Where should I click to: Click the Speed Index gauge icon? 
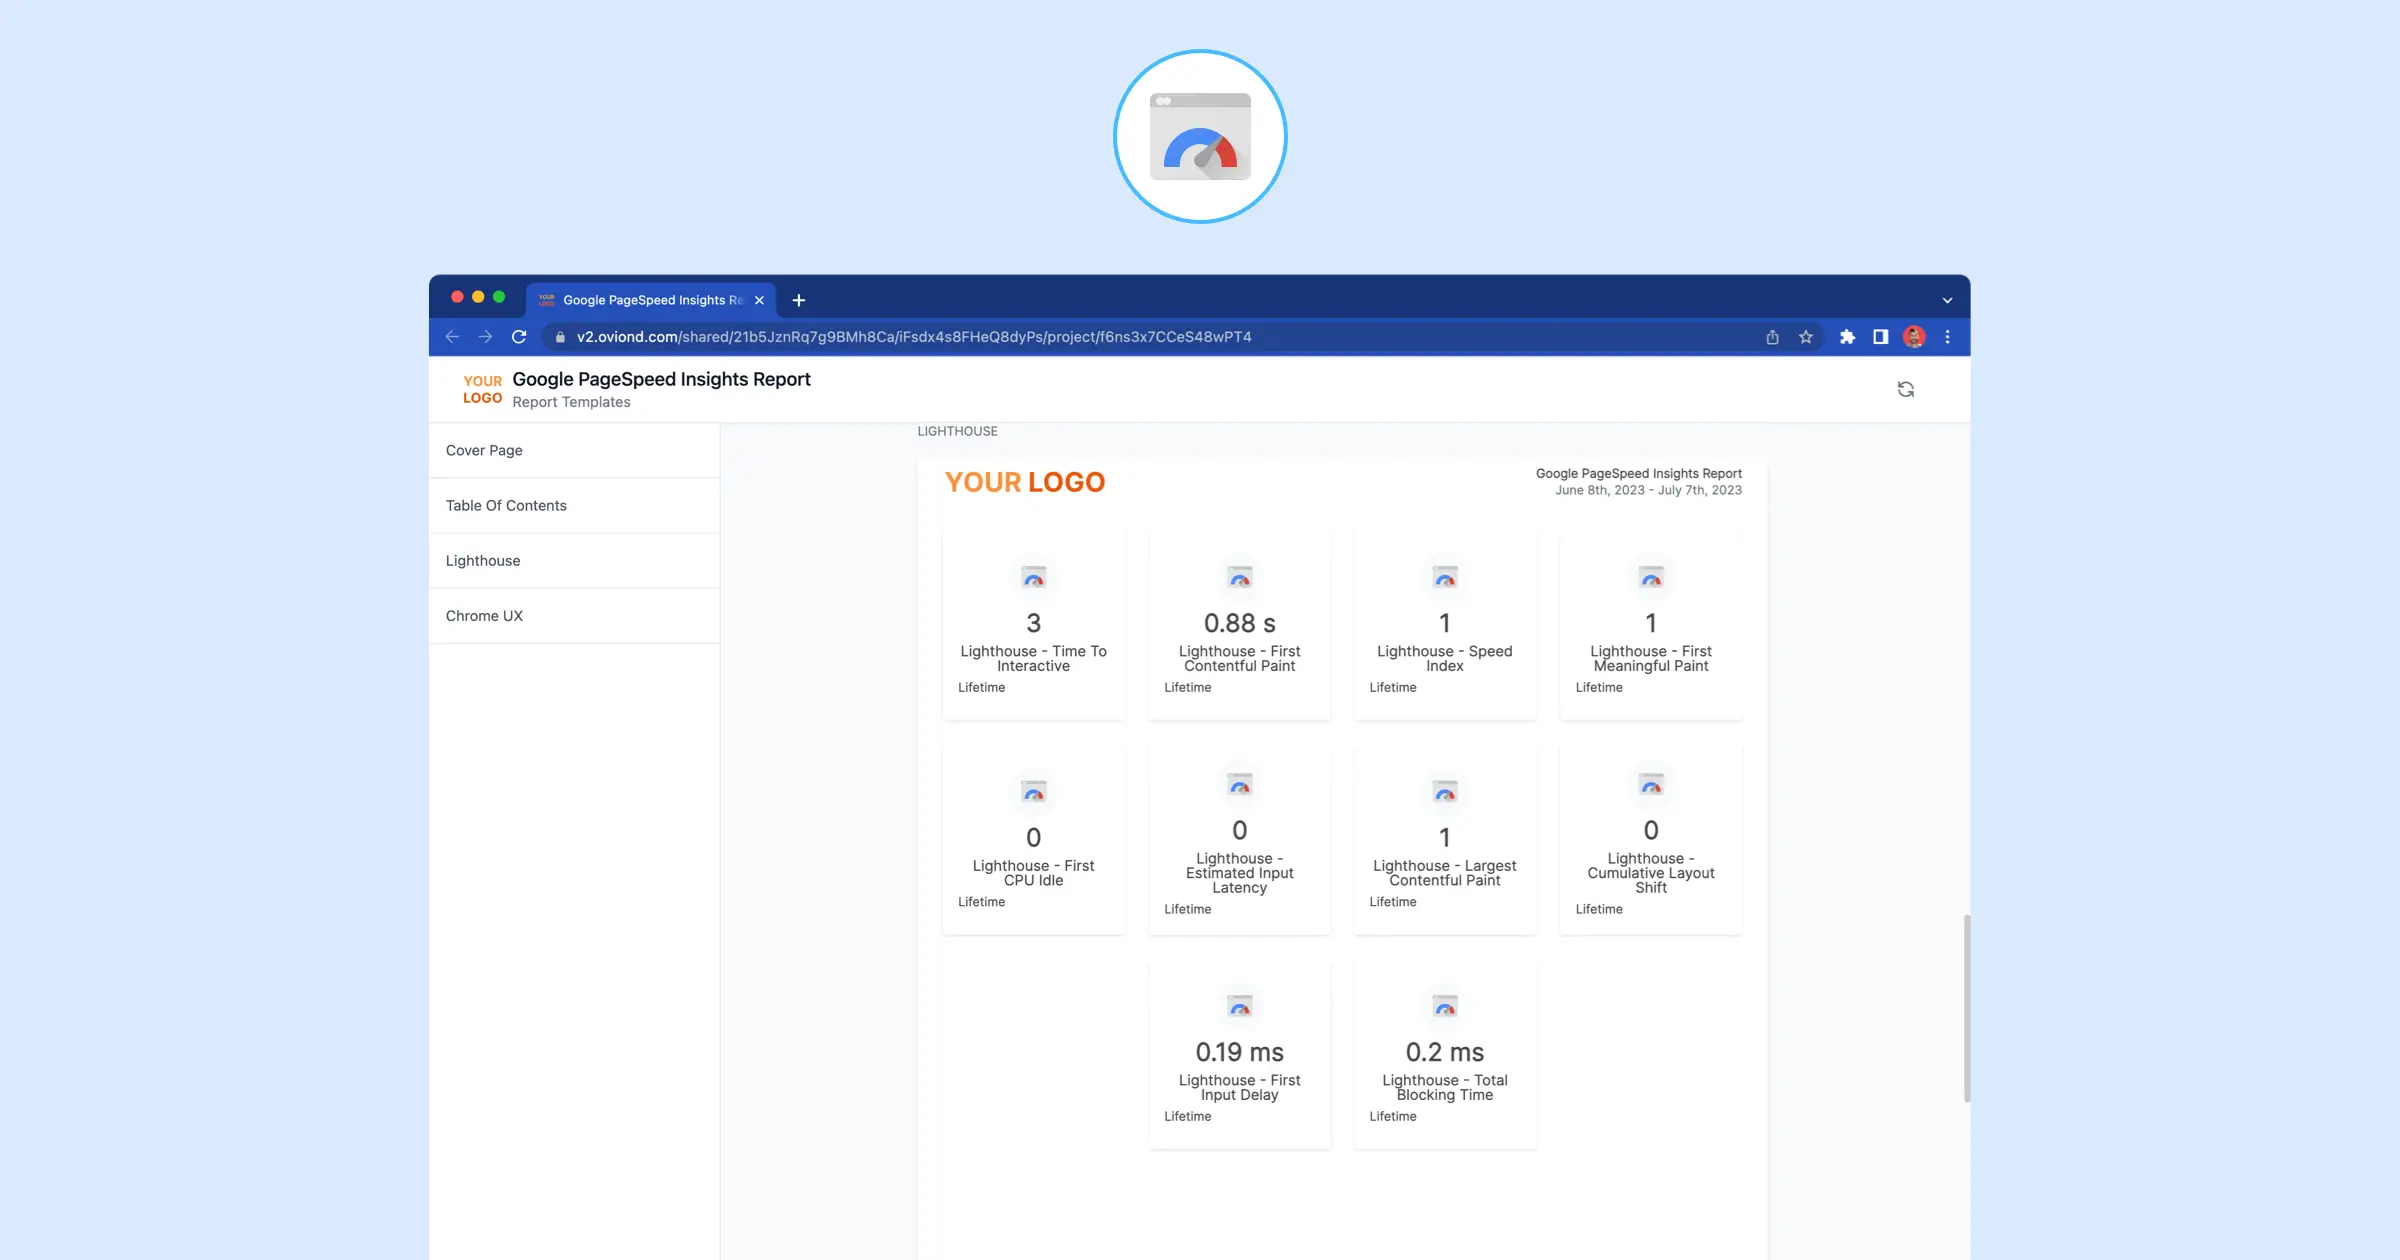pos(1445,577)
